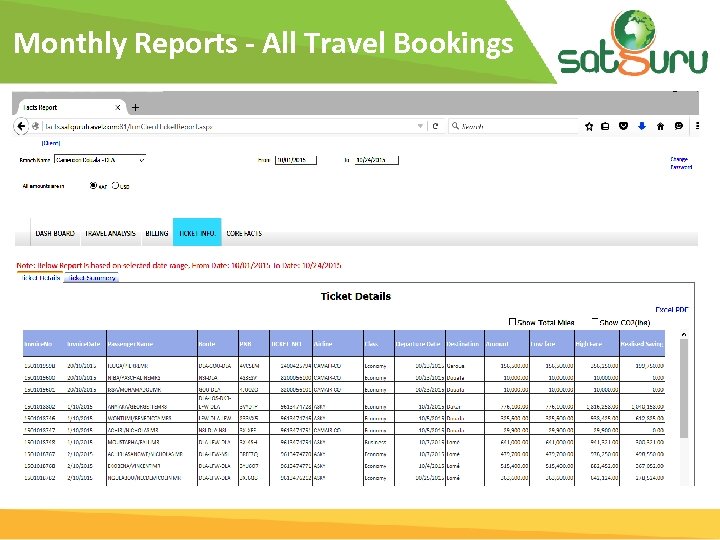The height and width of the screenshot is (540, 720).
Task: Go to browser home icon
Action: (660, 126)
